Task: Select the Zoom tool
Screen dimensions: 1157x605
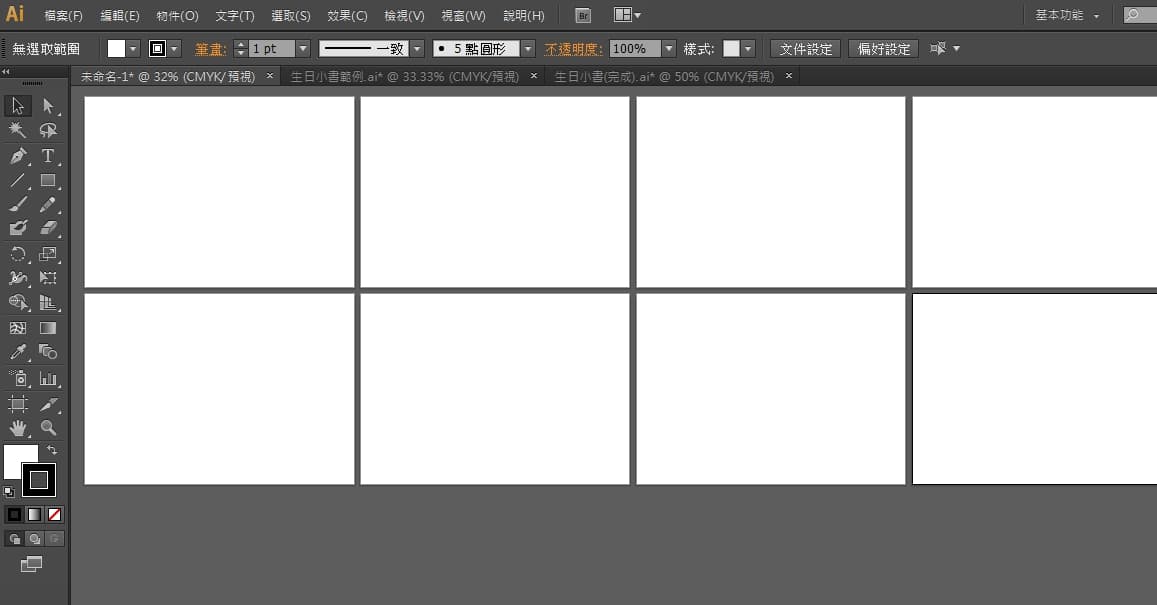Action: point(48,428)
